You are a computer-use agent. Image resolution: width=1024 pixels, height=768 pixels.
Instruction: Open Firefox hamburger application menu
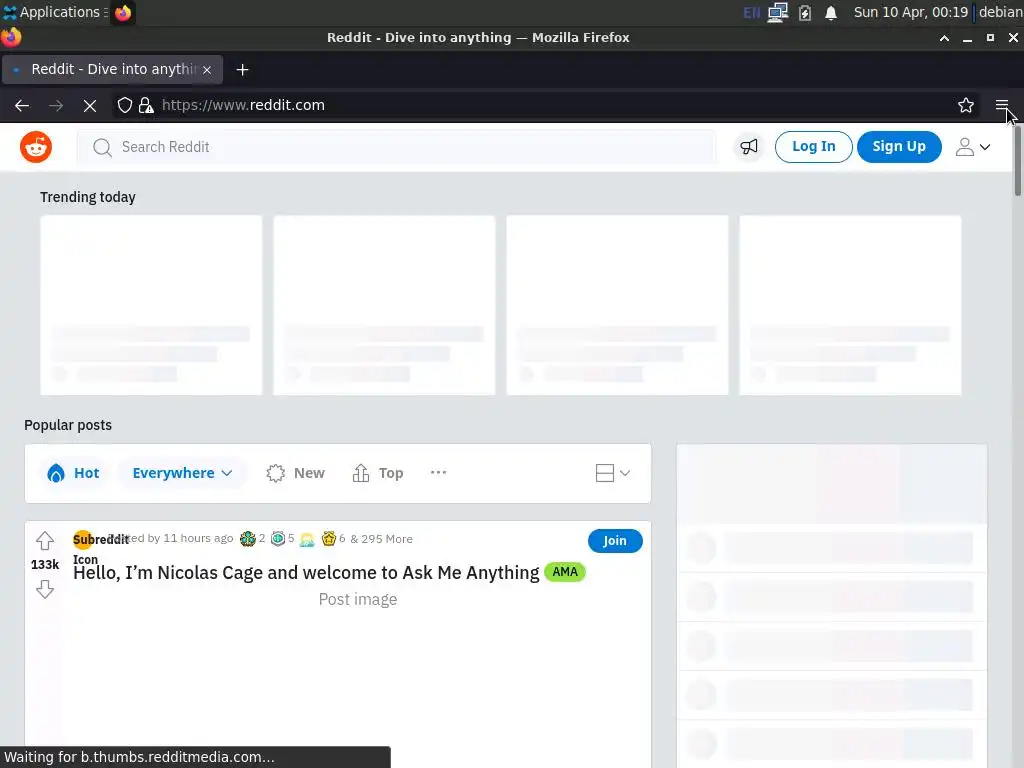pos(1002,105)
